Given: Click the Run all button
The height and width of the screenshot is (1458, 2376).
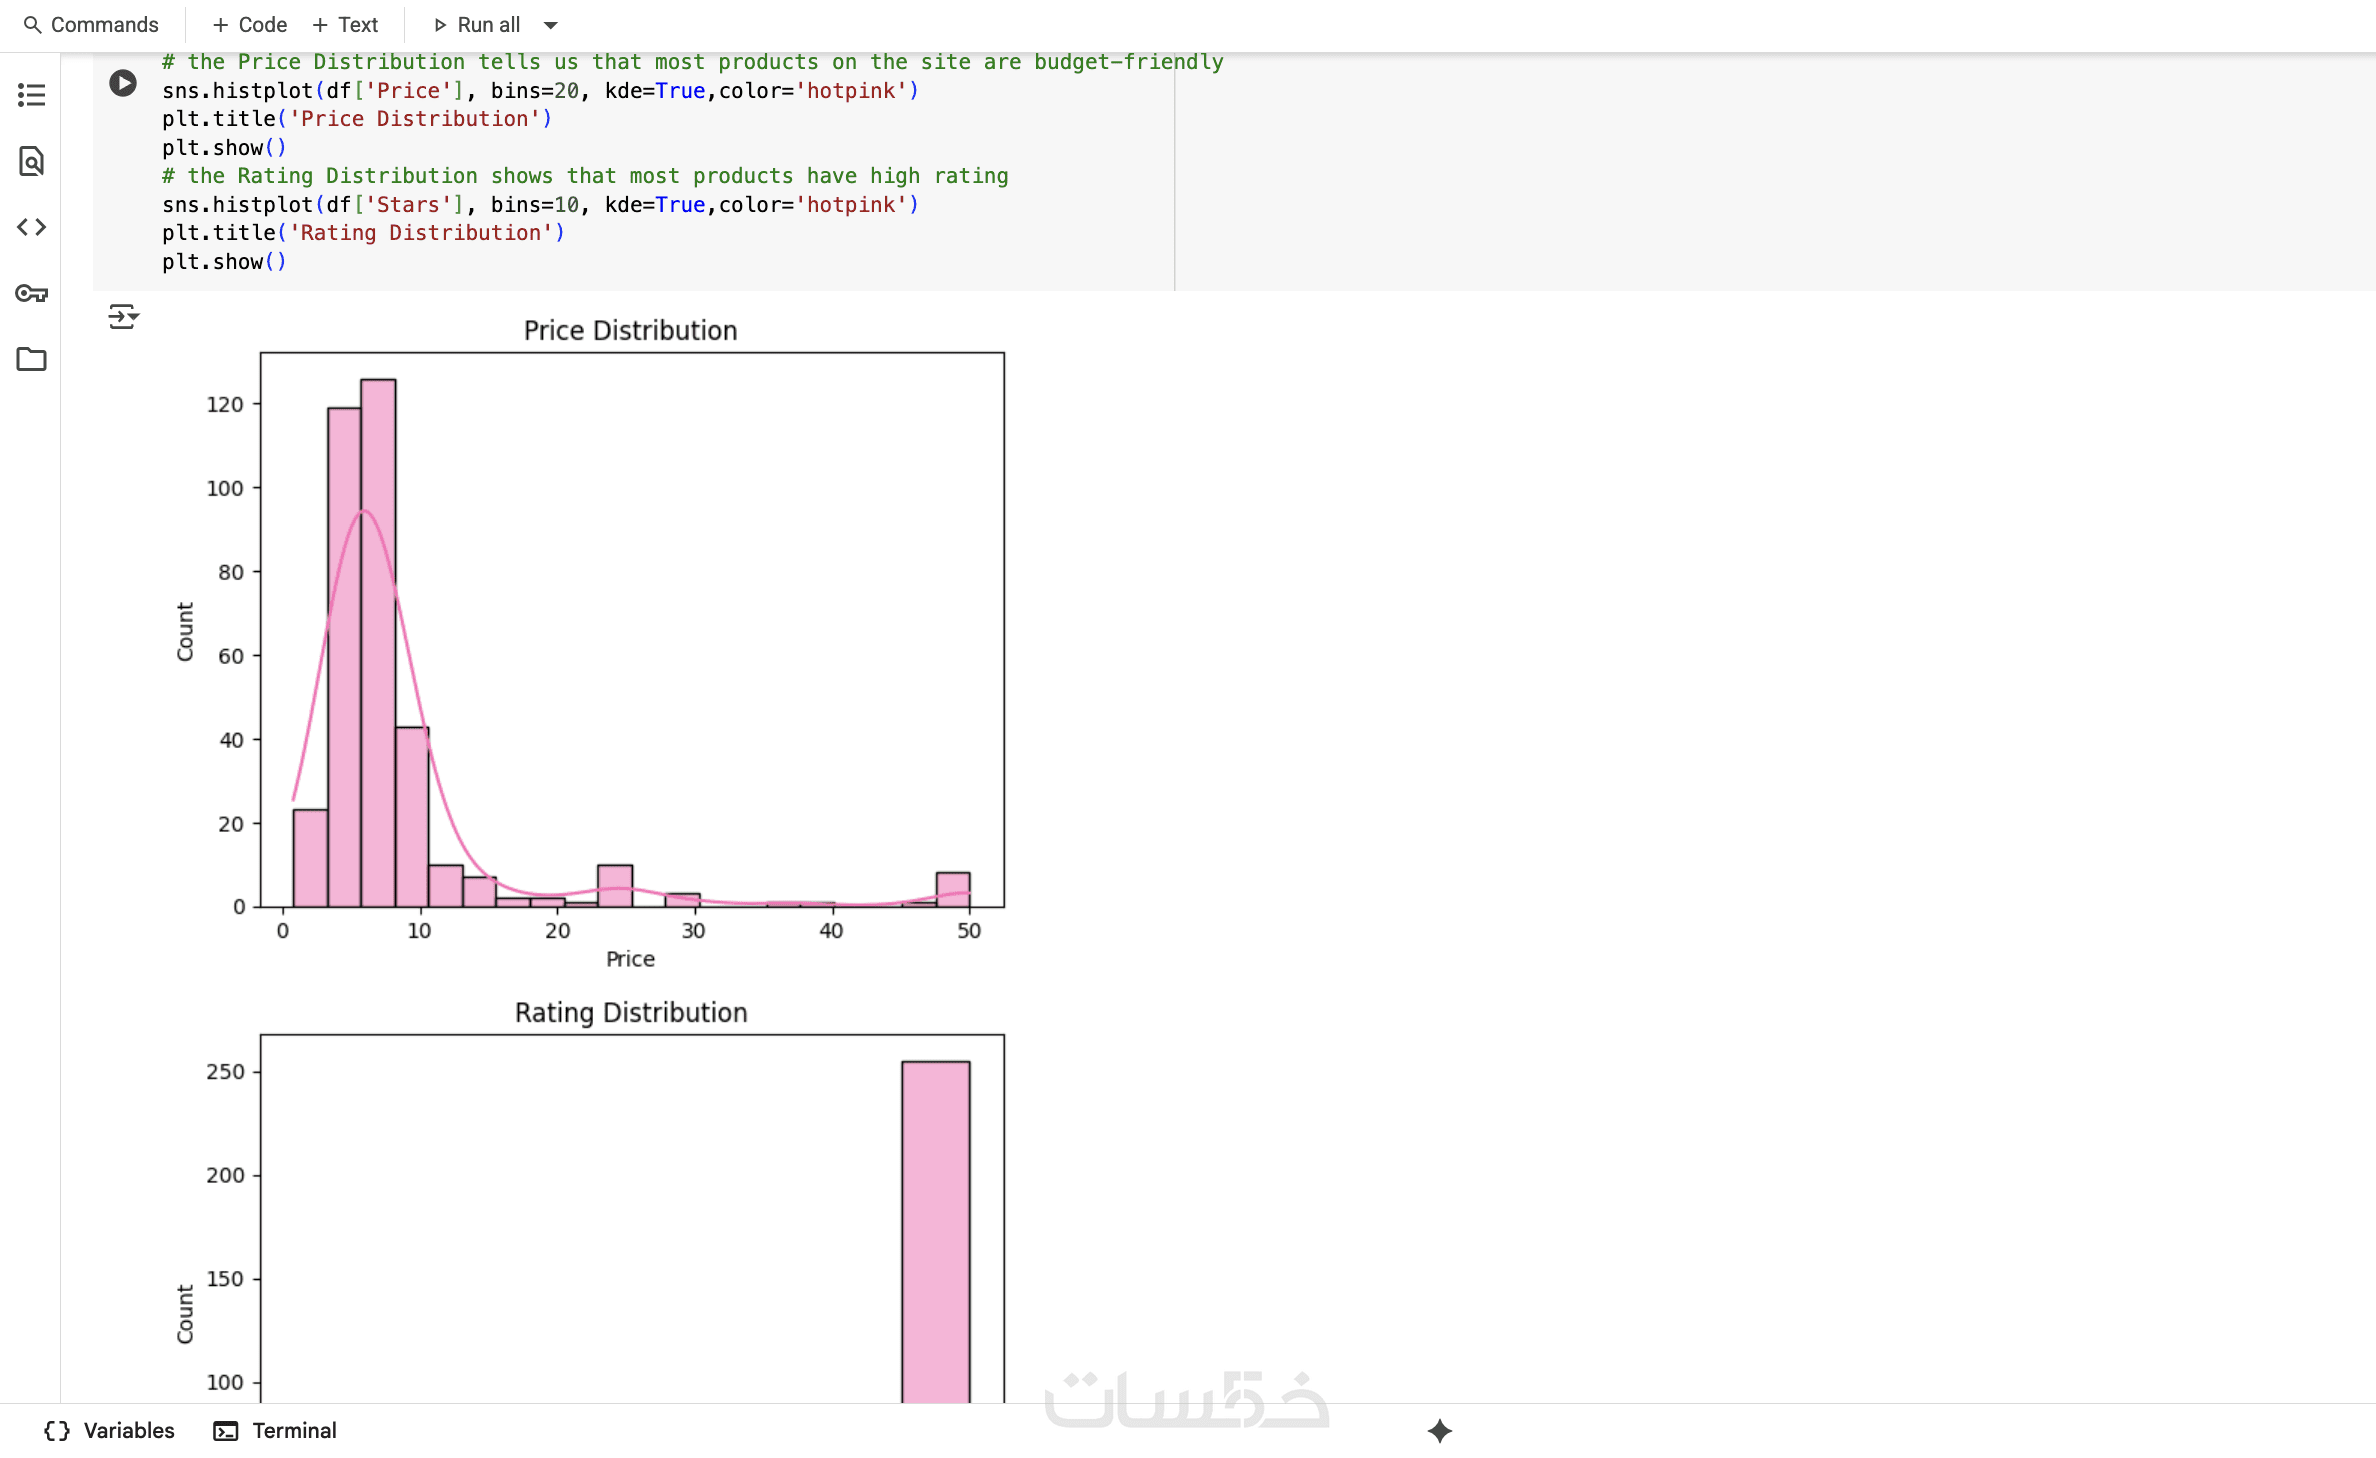Looking at the screenshot, I should pos(478,25).
